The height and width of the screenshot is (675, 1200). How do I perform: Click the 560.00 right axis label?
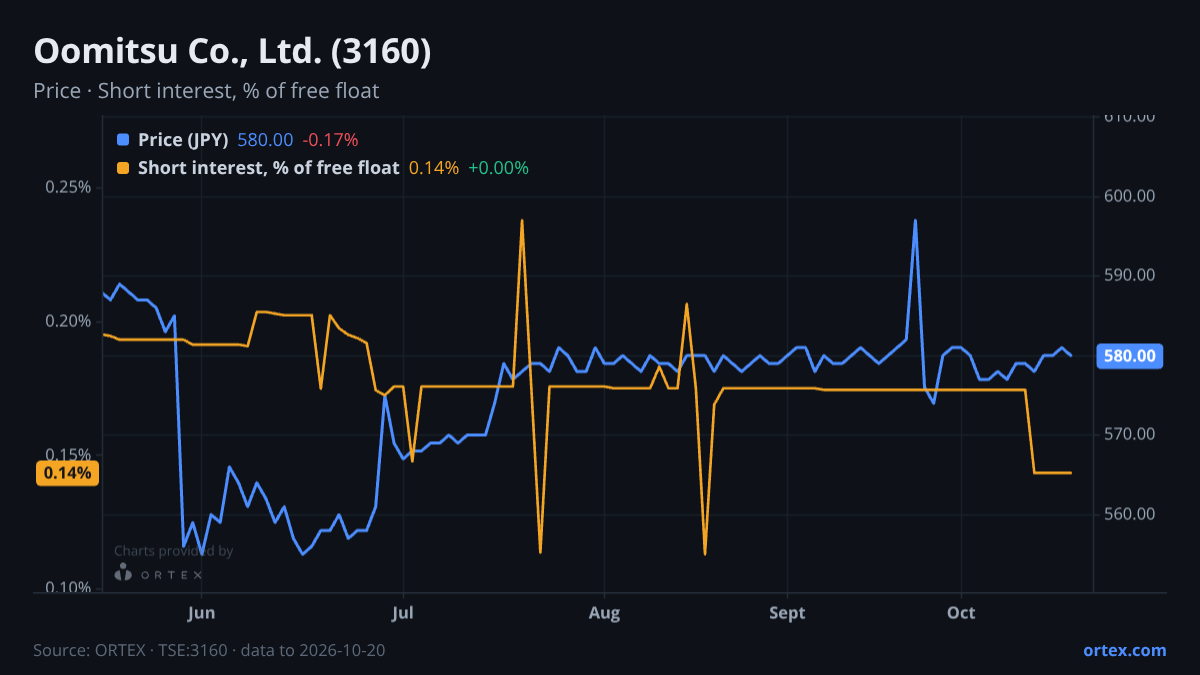point(1129,514)
